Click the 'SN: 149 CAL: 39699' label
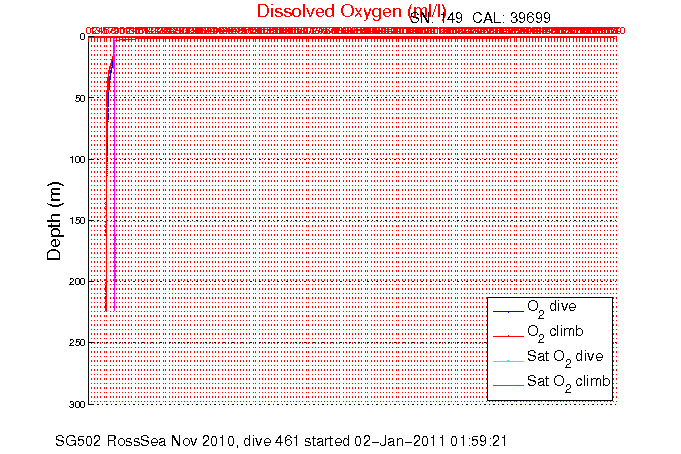The height and width of the screenshot is (454, 681). tap(480, 18)
